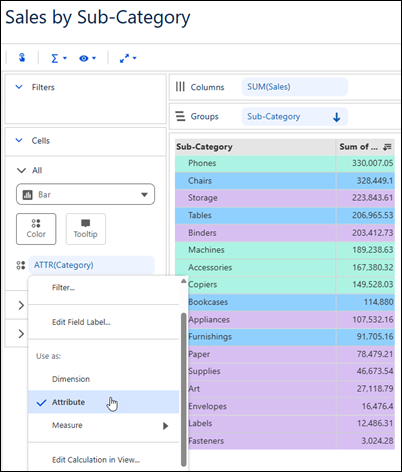Click the 27,118.79 sales value
Image resolution: width=402 pixels, height=472 pixels.
[x=375, y=389]
